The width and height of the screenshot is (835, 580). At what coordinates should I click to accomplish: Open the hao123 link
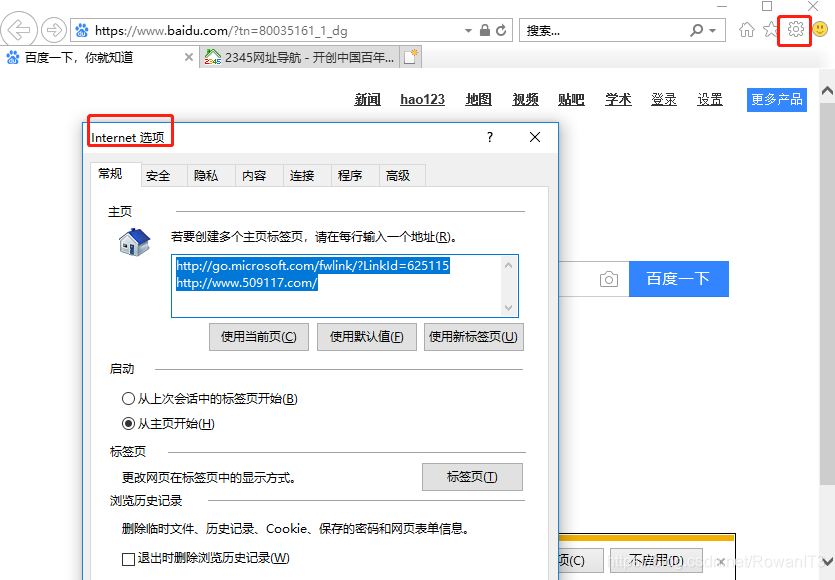tap(422, 99)
